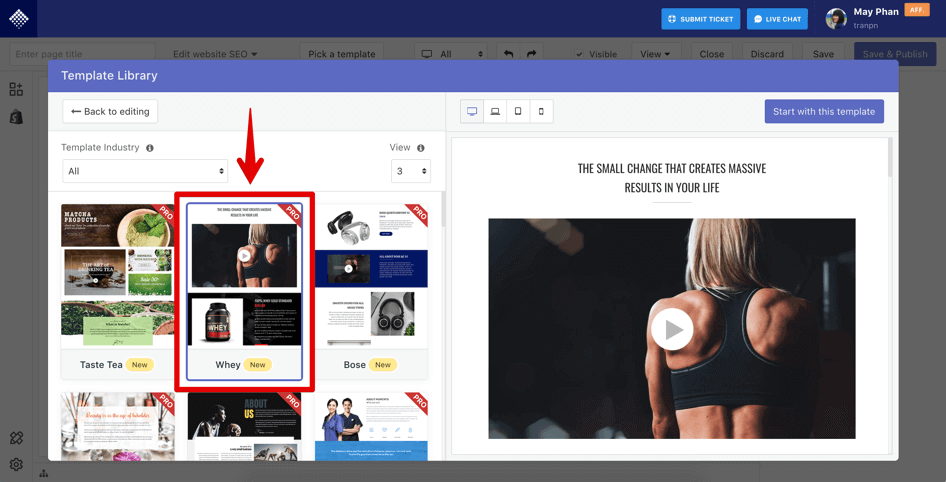
Task: Open the add-ons sidebar icon above settings
Action: 16,437
